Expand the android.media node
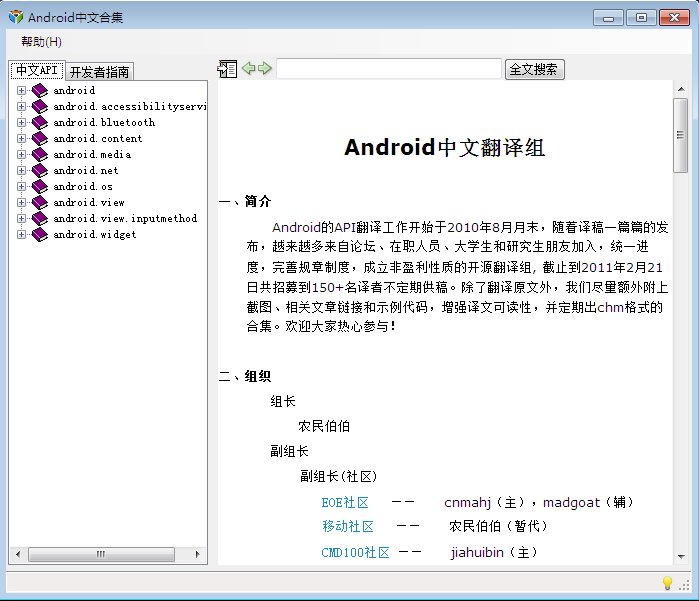Image resolution: width=699 pixels, height=601 pixels. pos(21,155)
